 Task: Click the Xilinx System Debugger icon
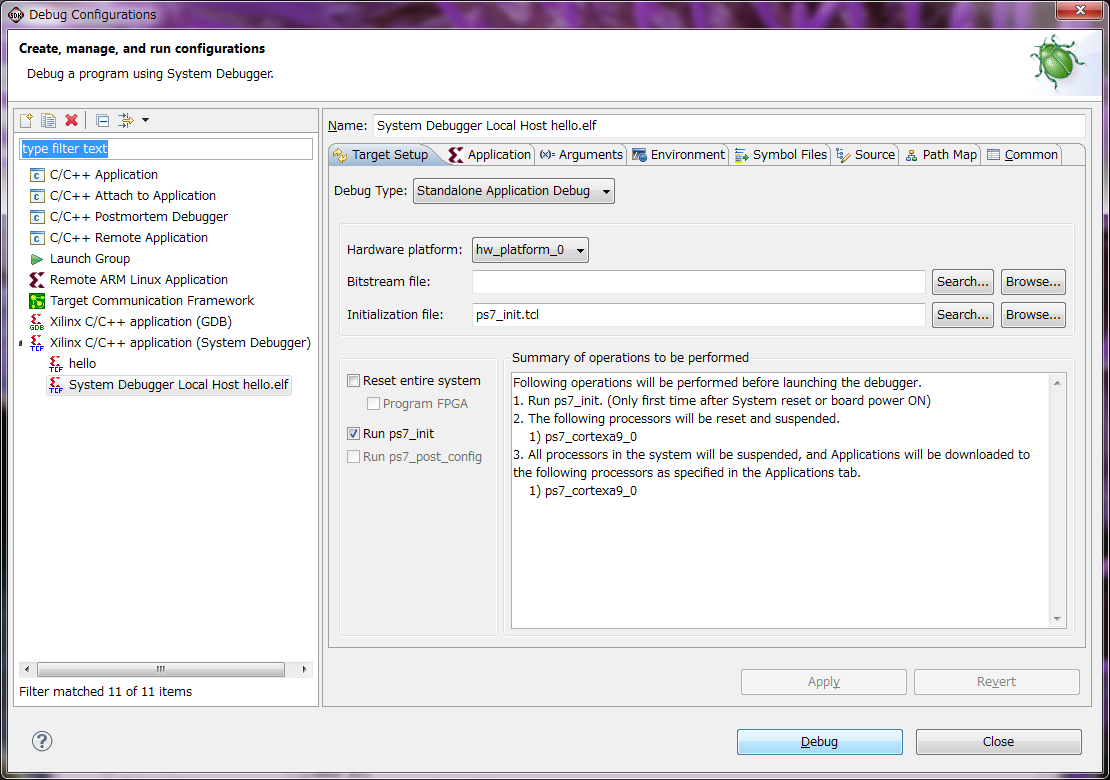coord(37,343)
